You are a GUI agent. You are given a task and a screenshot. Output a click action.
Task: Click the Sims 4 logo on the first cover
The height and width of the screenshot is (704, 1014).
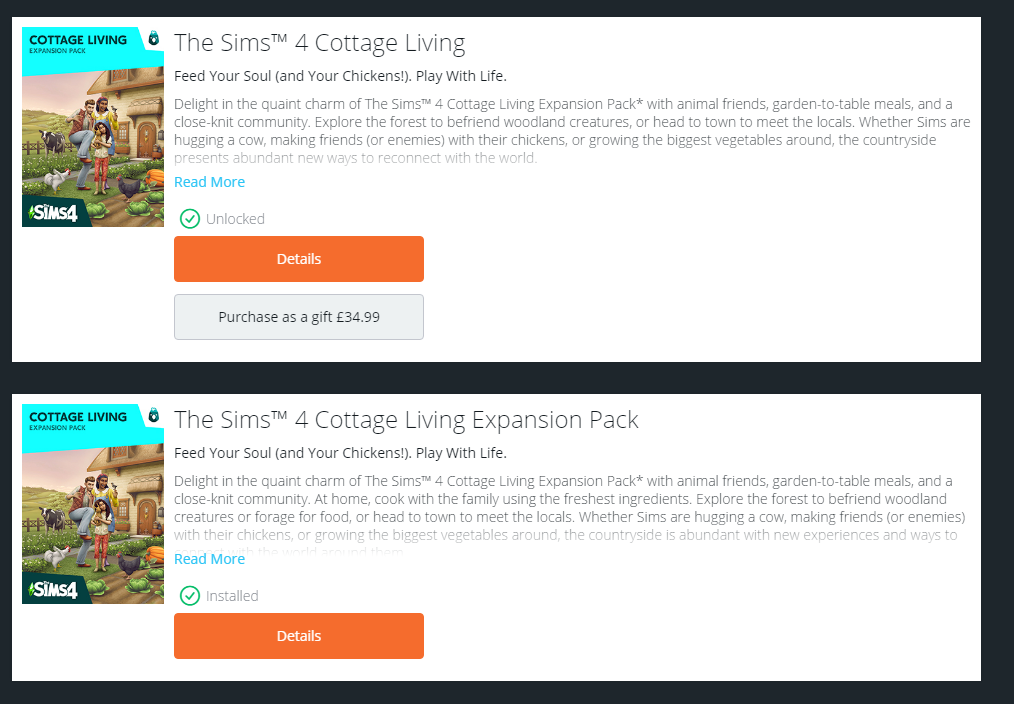pos(54,212)
